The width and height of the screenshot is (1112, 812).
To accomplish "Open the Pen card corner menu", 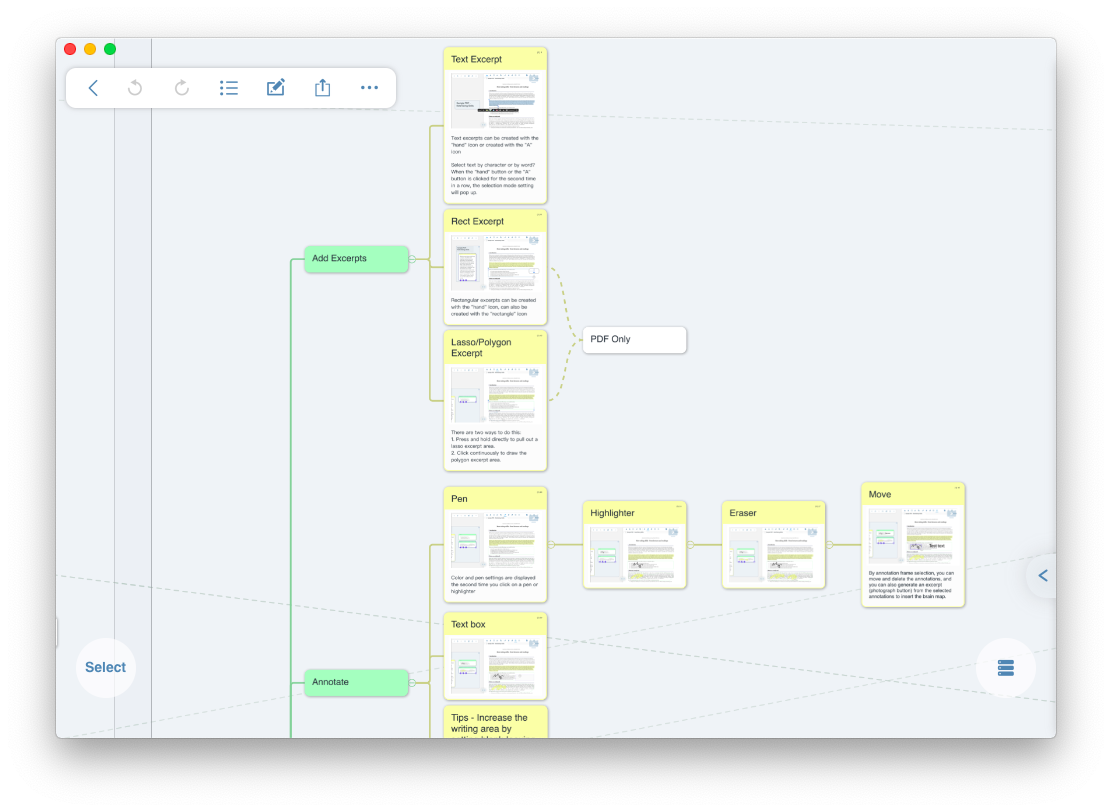I will [539, 491].
